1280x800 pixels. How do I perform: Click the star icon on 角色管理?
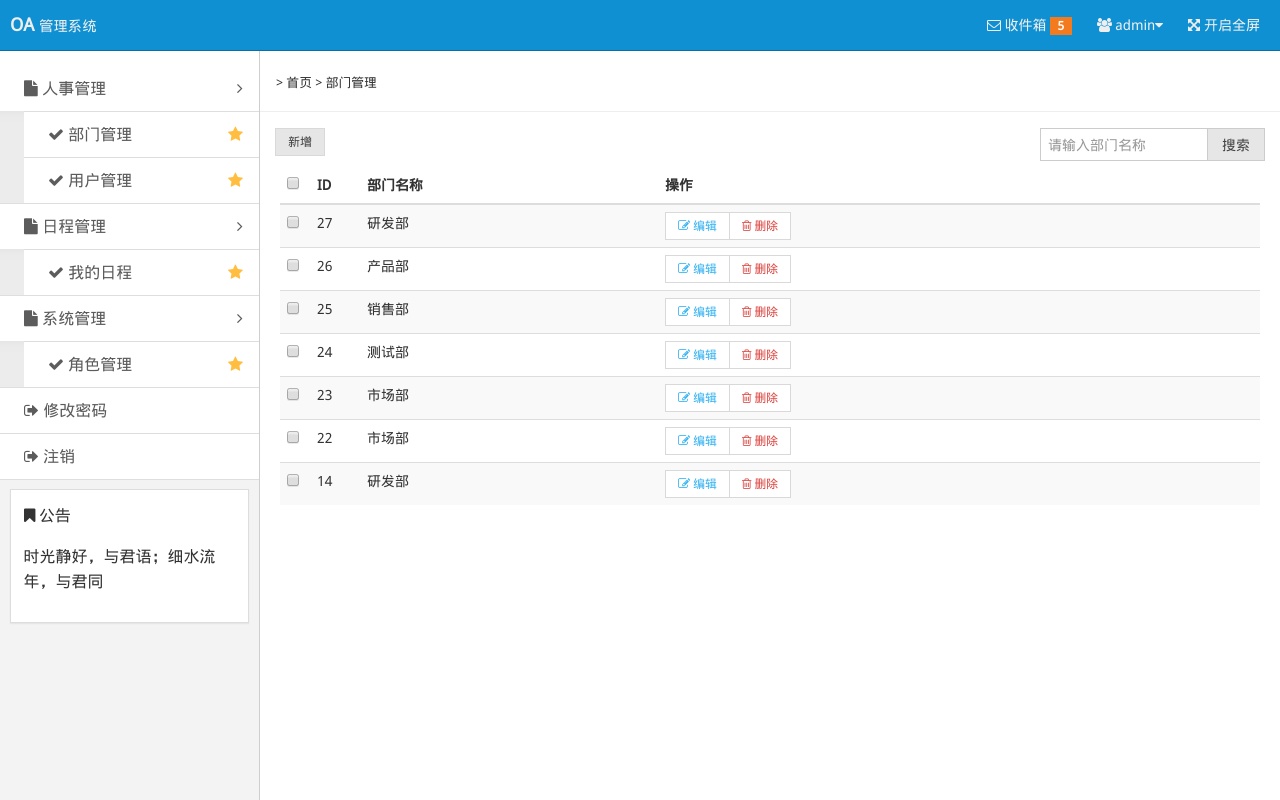coord(235,364)
